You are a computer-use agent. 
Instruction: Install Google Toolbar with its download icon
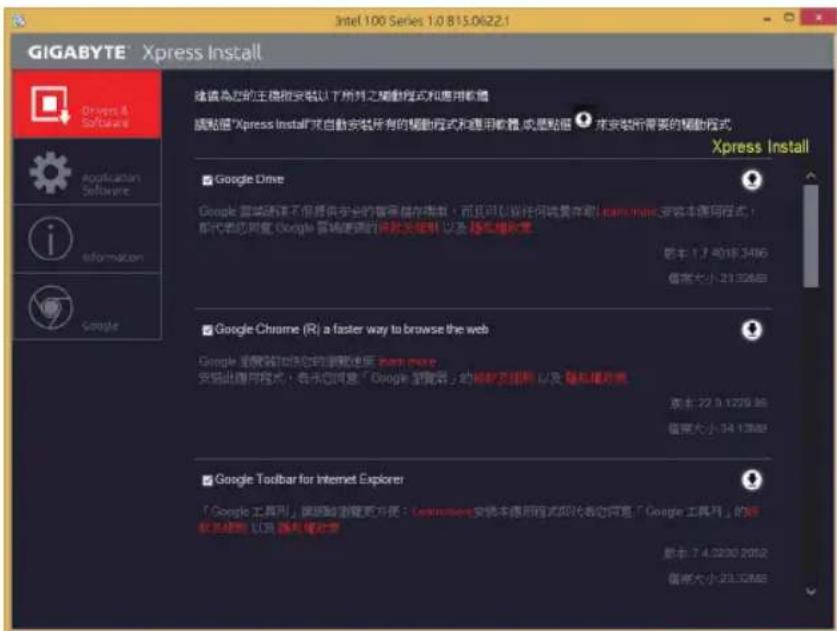[x=752, y=480]
